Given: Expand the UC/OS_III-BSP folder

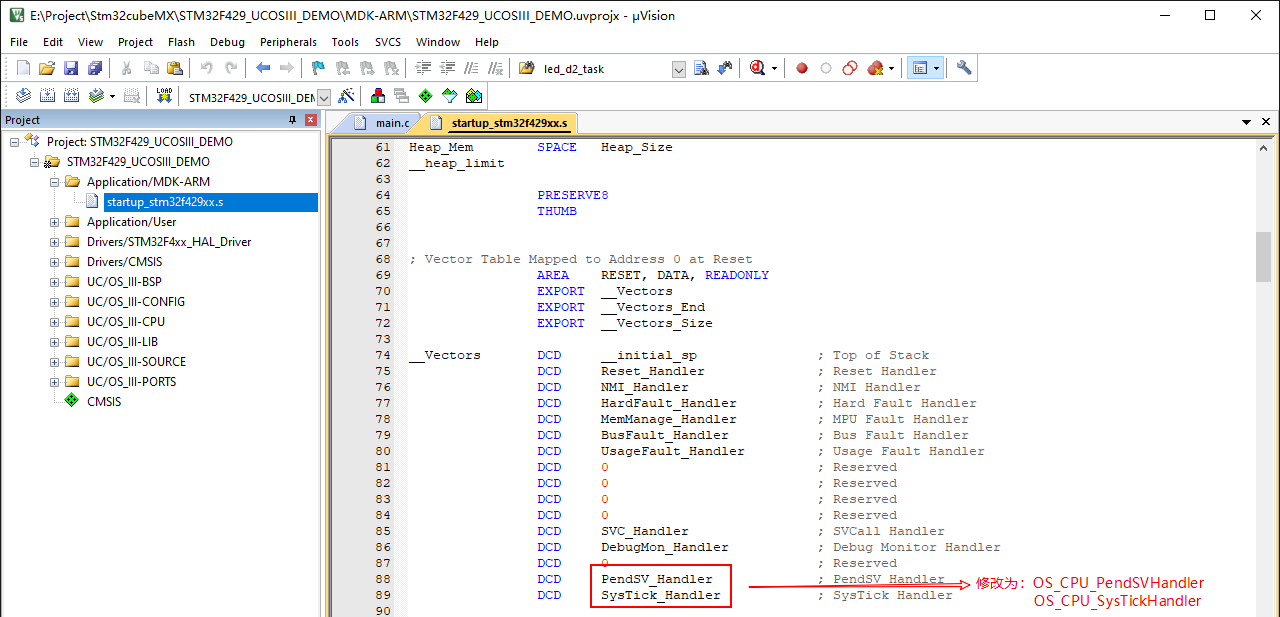Looking at the screenshot, I should point(55,282).
